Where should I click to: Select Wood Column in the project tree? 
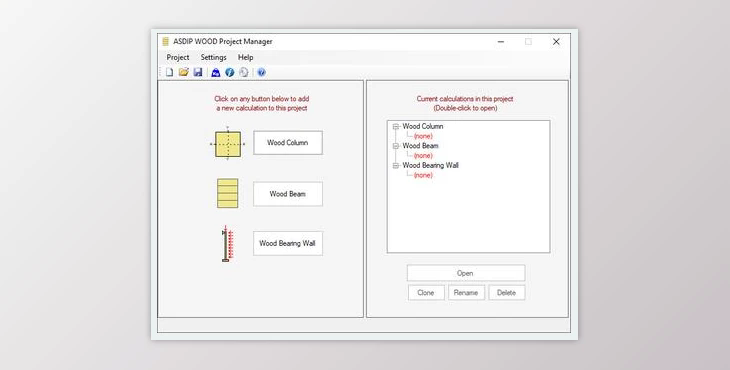point(423,126)
